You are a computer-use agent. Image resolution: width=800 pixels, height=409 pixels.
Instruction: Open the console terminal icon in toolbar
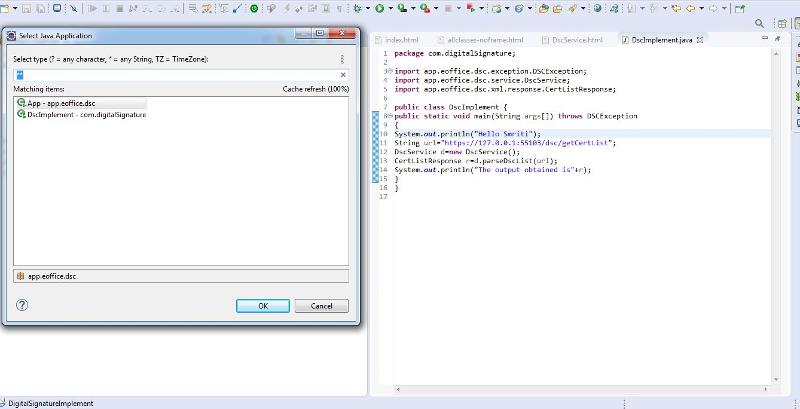tap(57, 8)
